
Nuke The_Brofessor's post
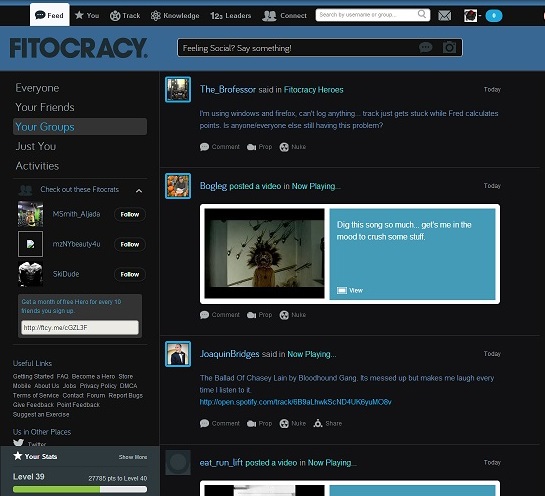(x=293, y=147)
